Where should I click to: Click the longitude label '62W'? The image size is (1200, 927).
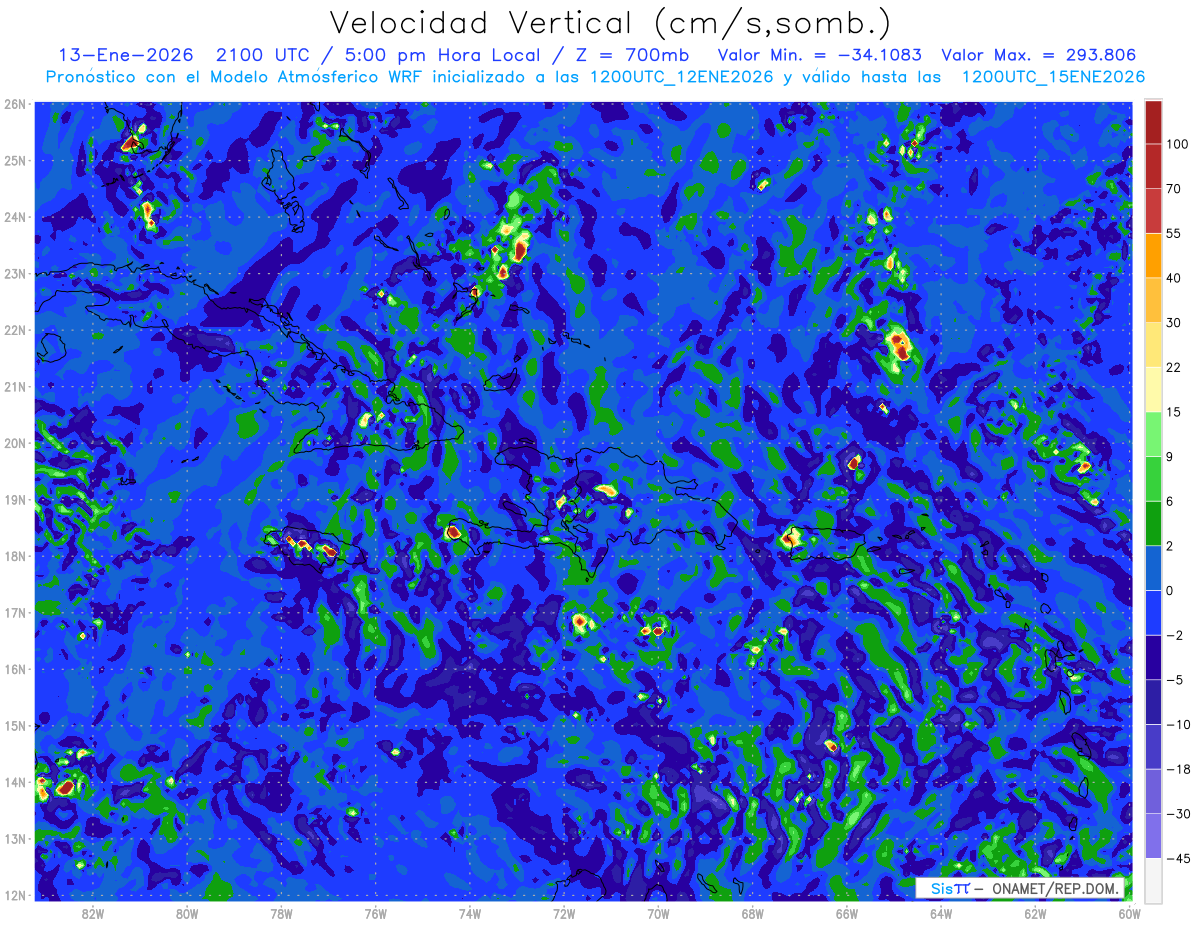[1035, 913]
